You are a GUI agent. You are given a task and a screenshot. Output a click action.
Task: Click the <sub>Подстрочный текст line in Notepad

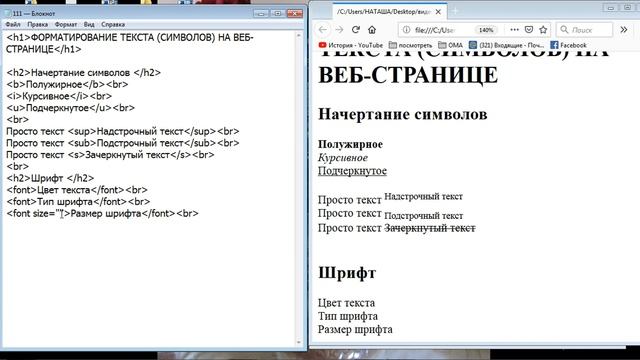pyautogui.click(x=123, y=143)
